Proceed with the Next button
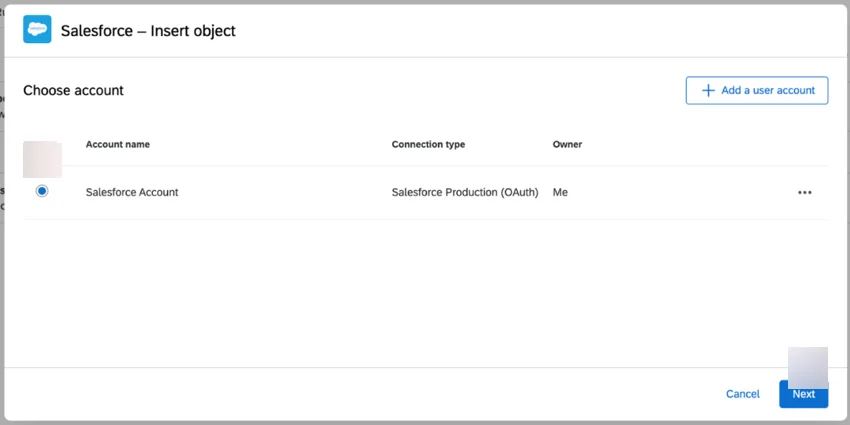850x425 pixels. click(803, 394)
